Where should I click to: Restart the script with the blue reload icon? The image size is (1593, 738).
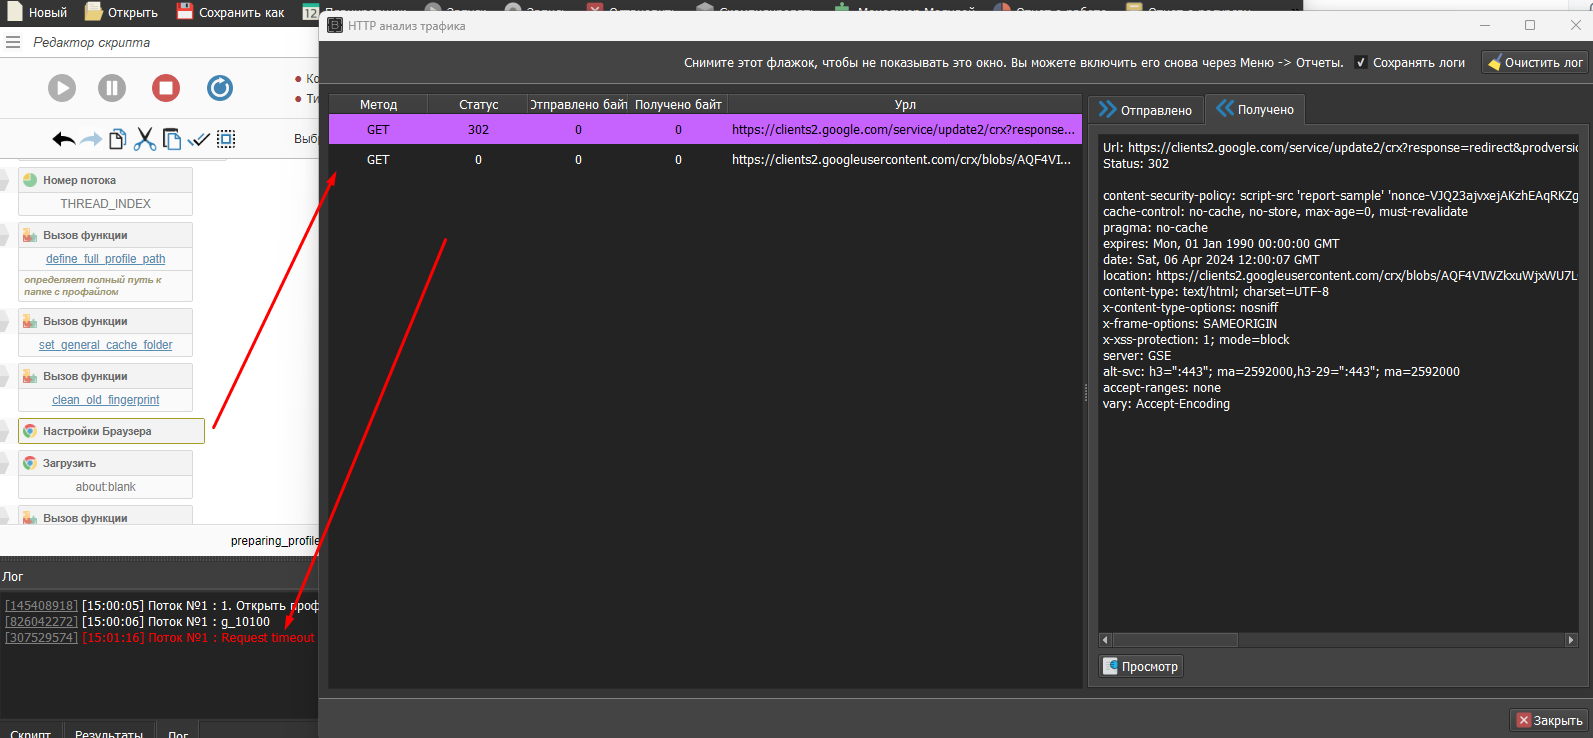[220, 88]
